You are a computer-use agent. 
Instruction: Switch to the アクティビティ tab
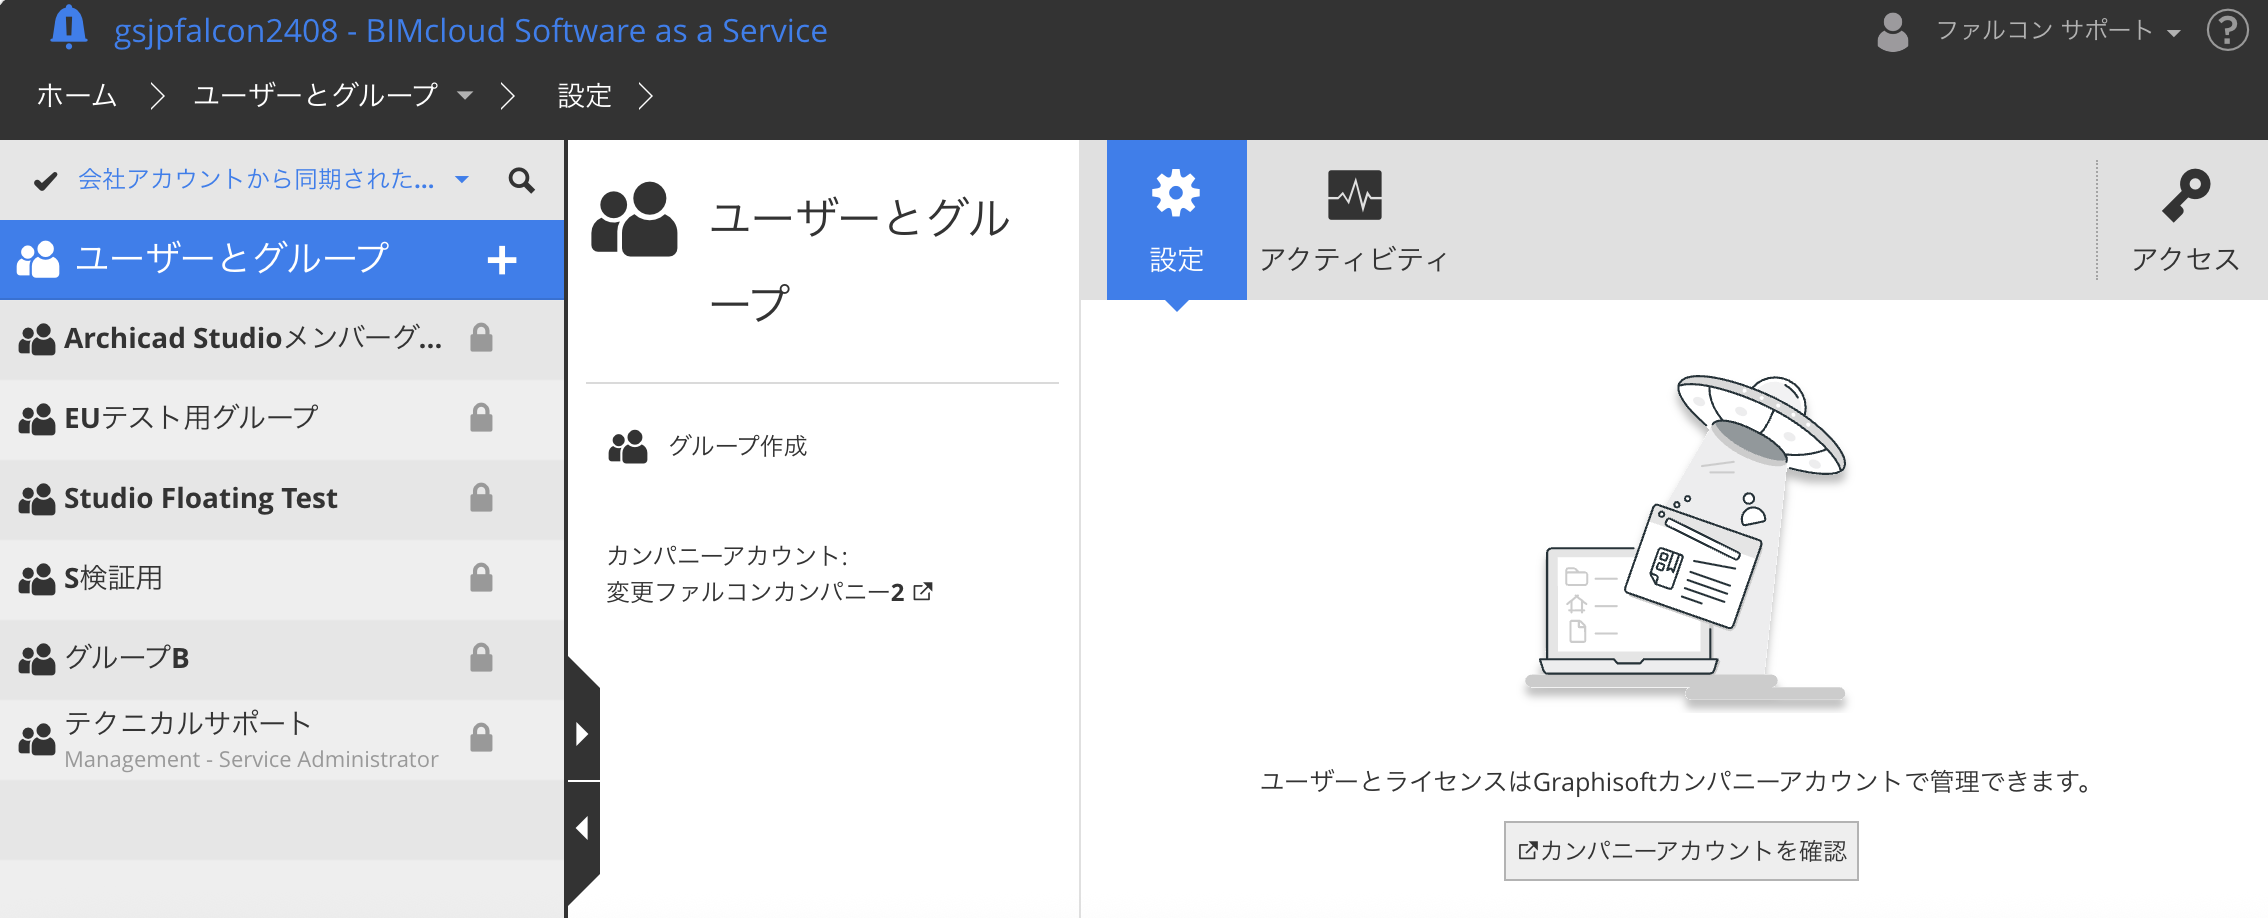(1354, 220)
